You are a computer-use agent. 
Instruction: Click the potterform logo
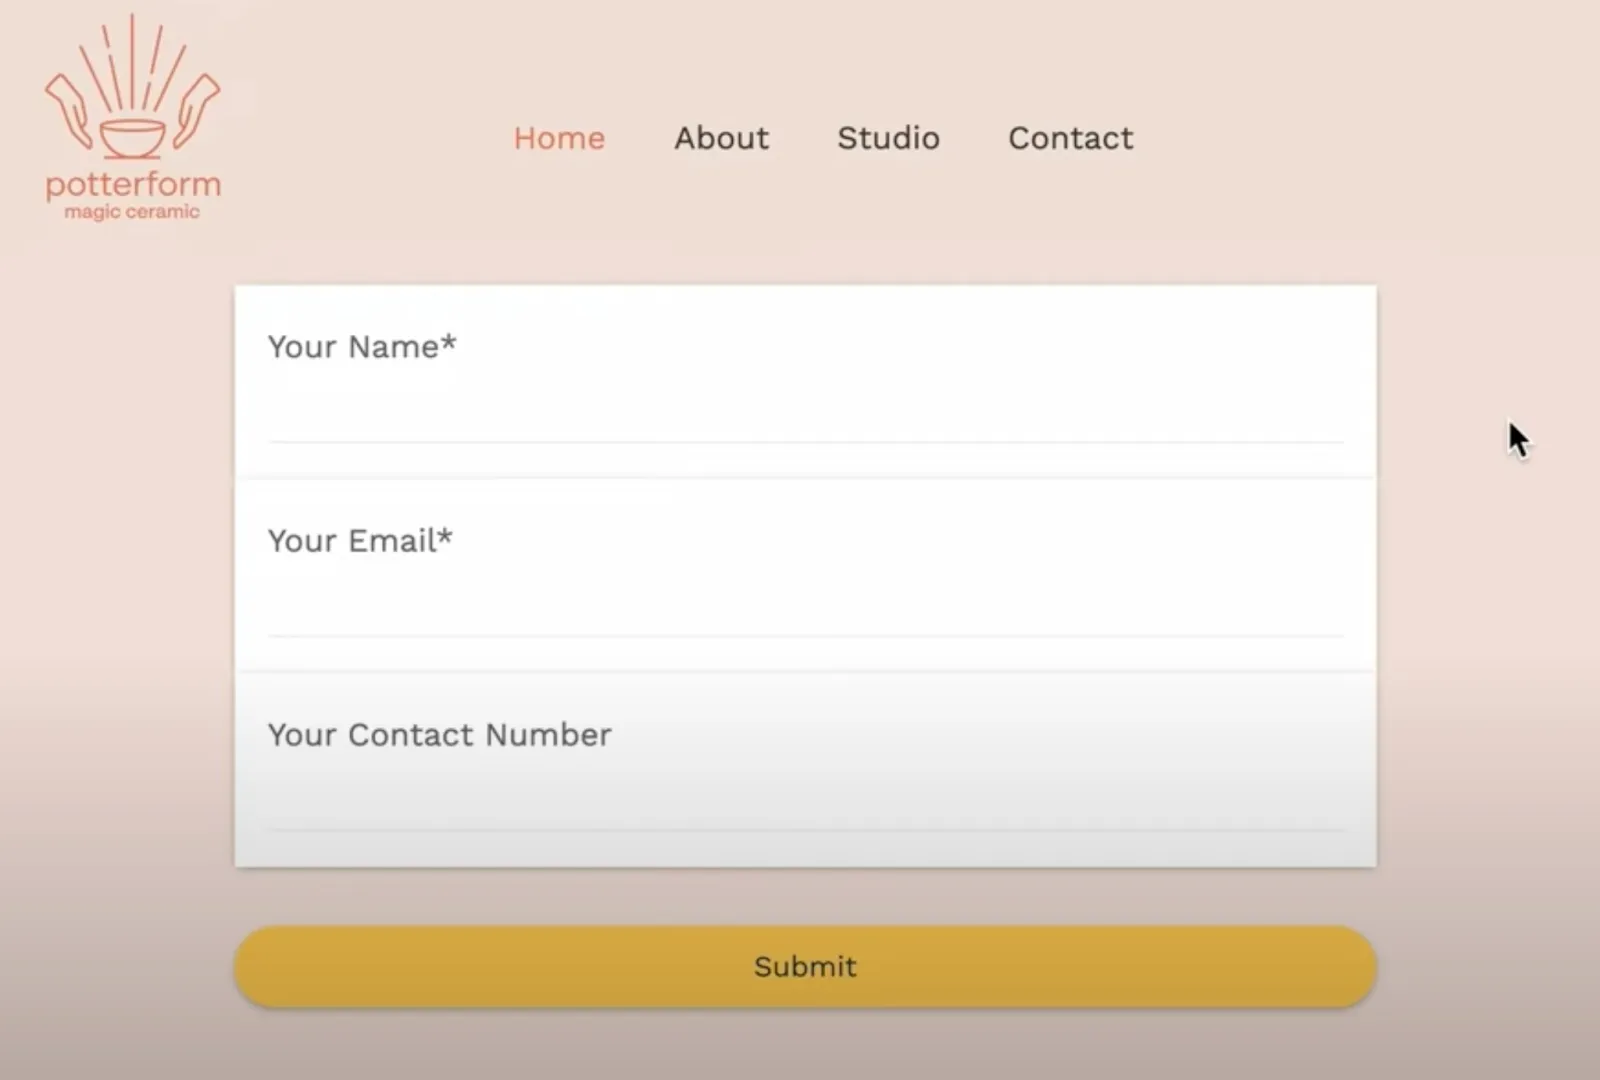[132, 117]
